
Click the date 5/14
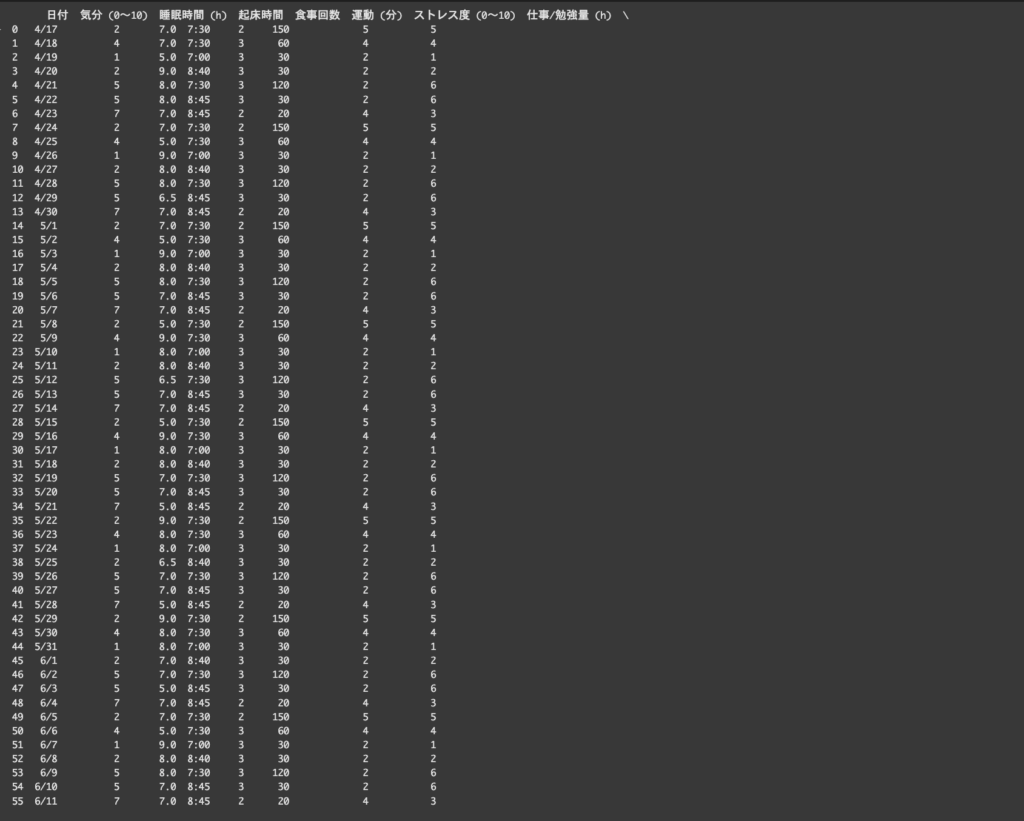pyautogui.click(x=46, y=408)
